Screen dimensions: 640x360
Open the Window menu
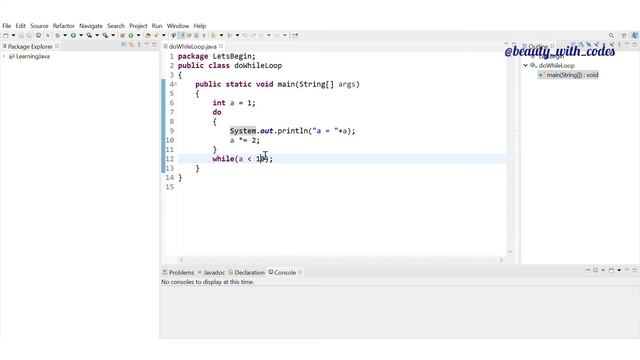click(x=178, y=26)
